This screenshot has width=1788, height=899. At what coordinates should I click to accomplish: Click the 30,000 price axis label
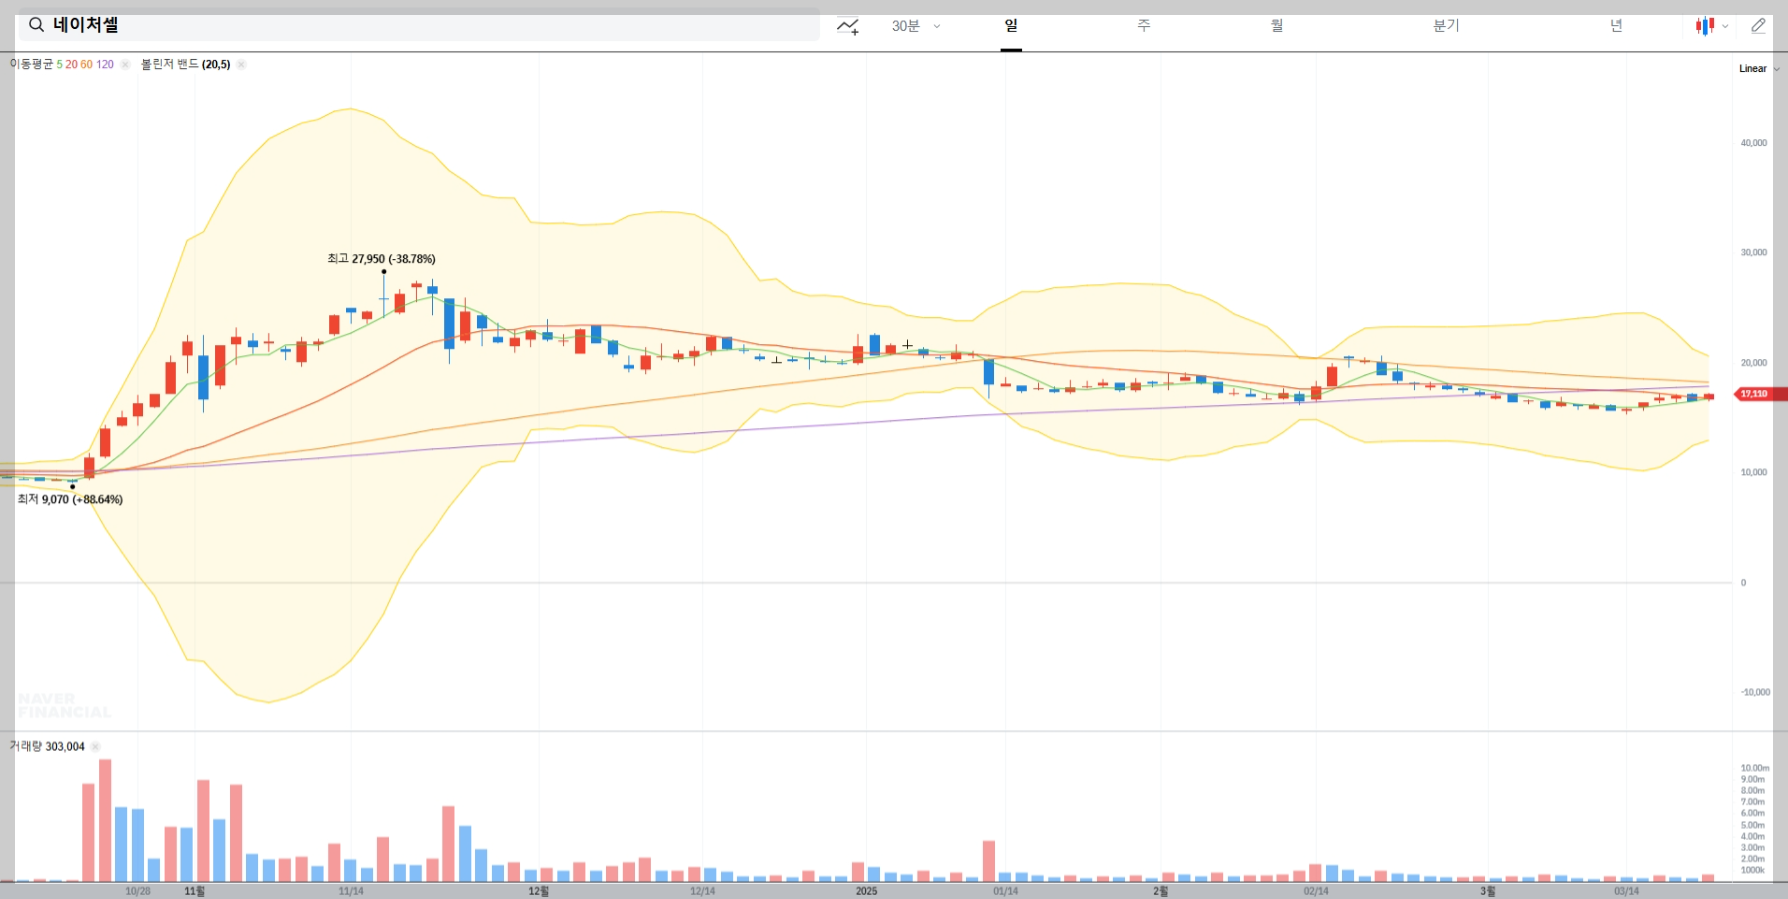point(1754,252)
